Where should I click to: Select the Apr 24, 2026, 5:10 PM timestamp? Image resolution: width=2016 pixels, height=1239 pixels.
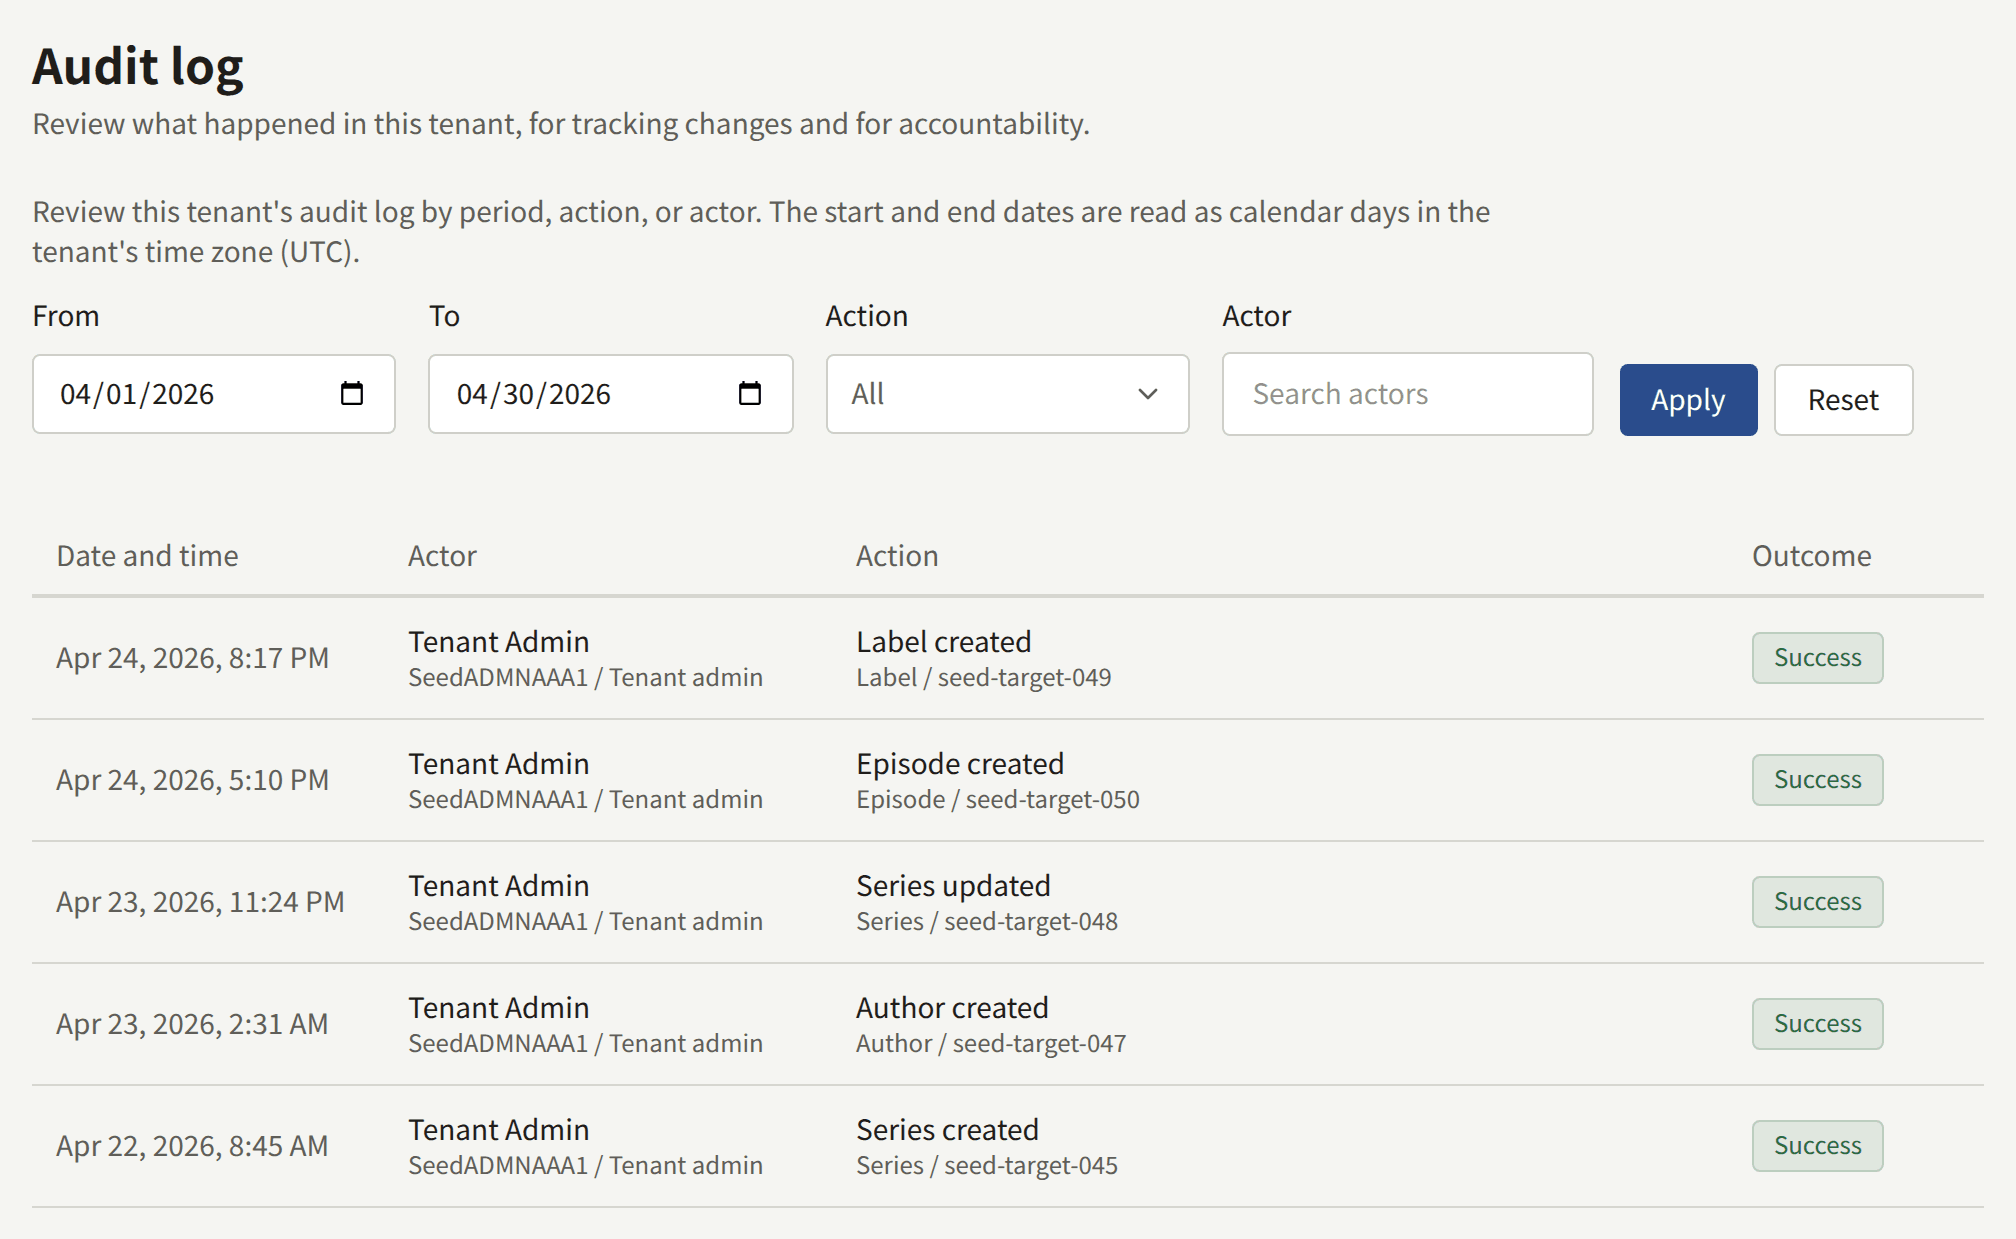coord(192,780)
